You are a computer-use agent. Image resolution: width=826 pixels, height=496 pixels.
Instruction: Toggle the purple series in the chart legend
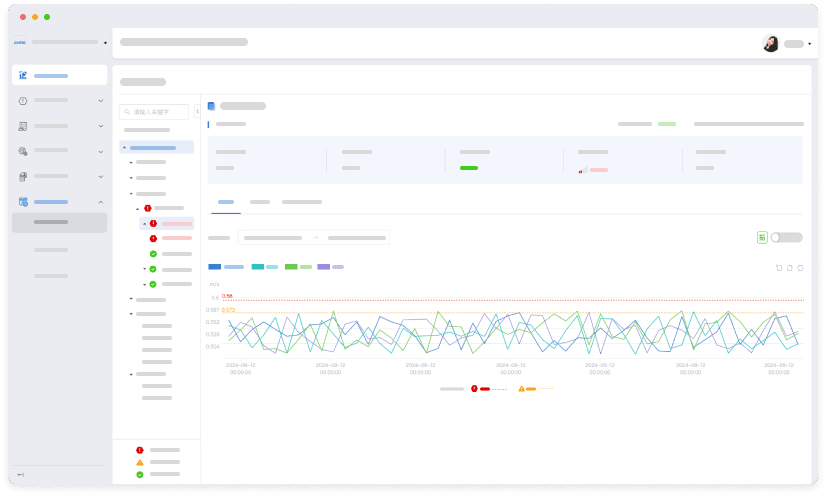323,267
